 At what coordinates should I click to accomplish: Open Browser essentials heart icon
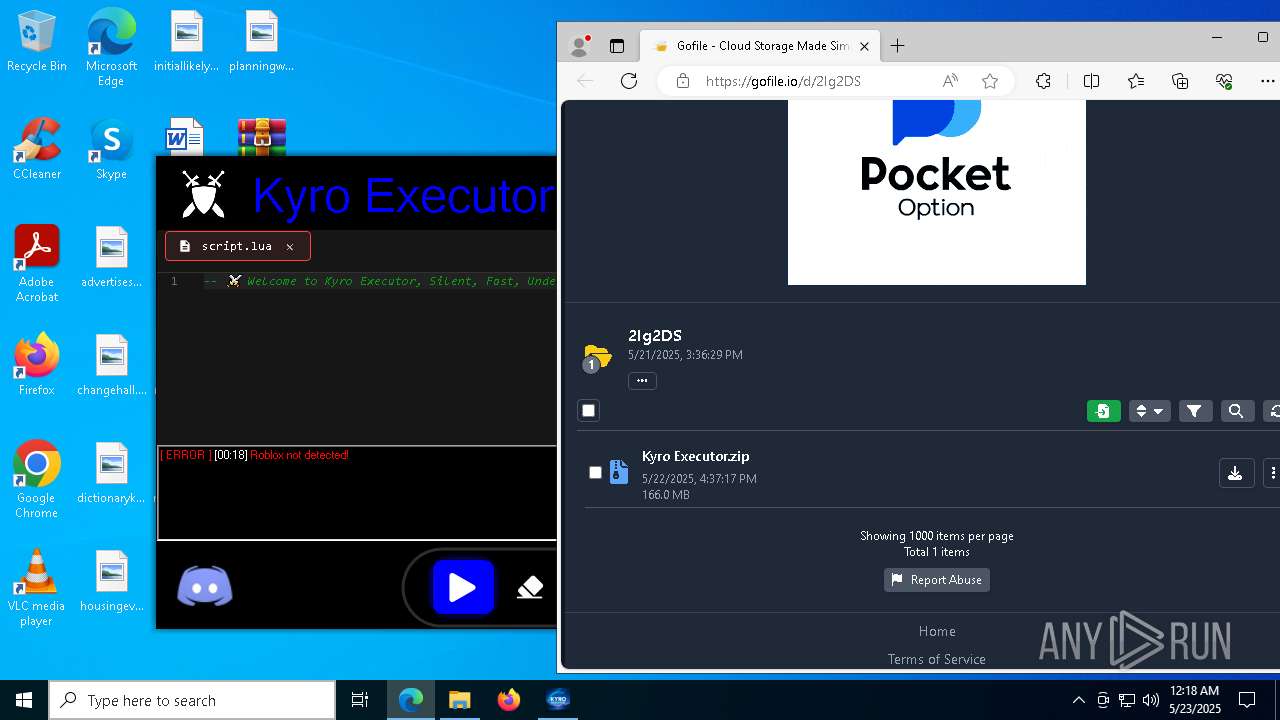click(1224, 81)
